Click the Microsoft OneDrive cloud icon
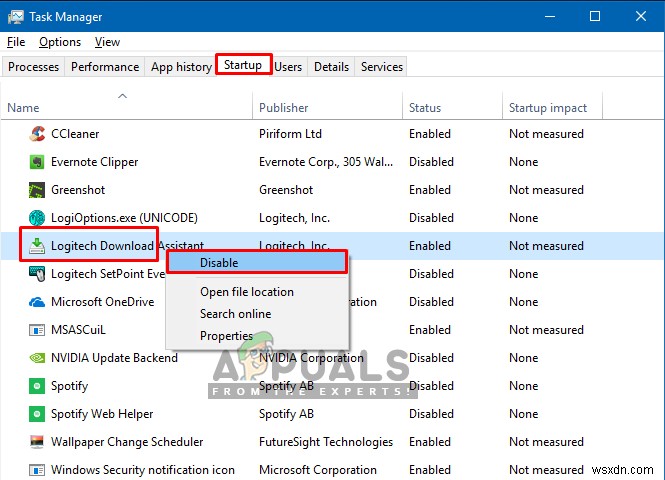This screenshot has height=480, width=665. [37, 302]
